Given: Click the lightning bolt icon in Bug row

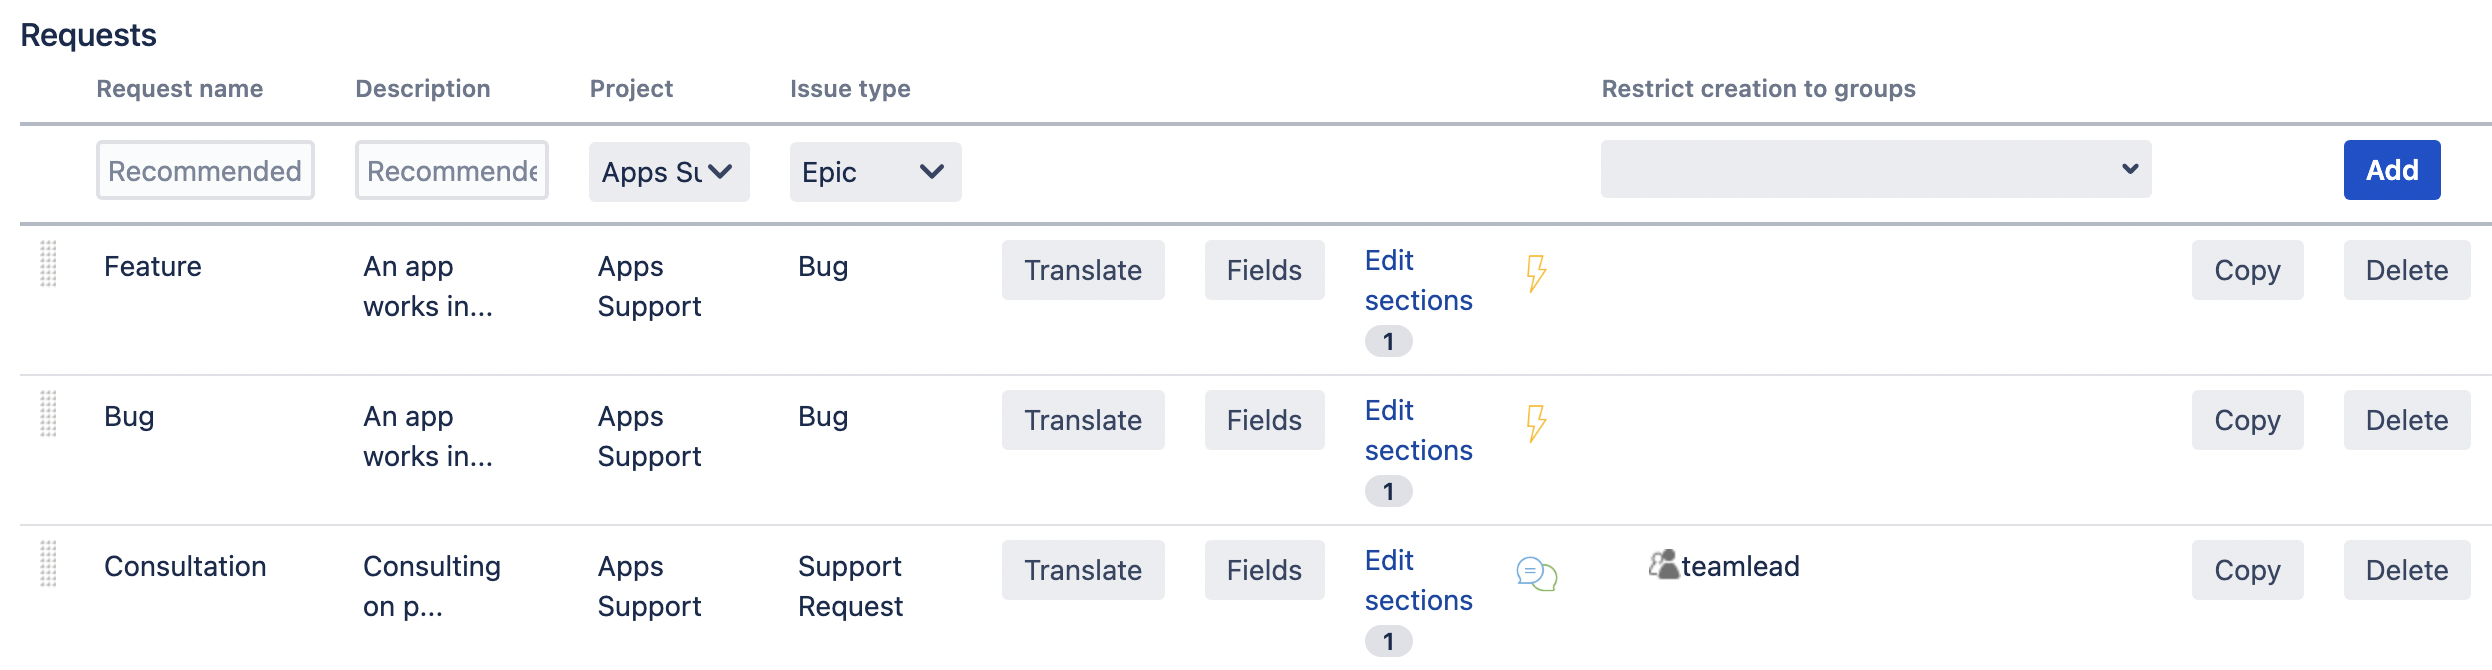Looking at the screenshot, I should coord(1536,423).
